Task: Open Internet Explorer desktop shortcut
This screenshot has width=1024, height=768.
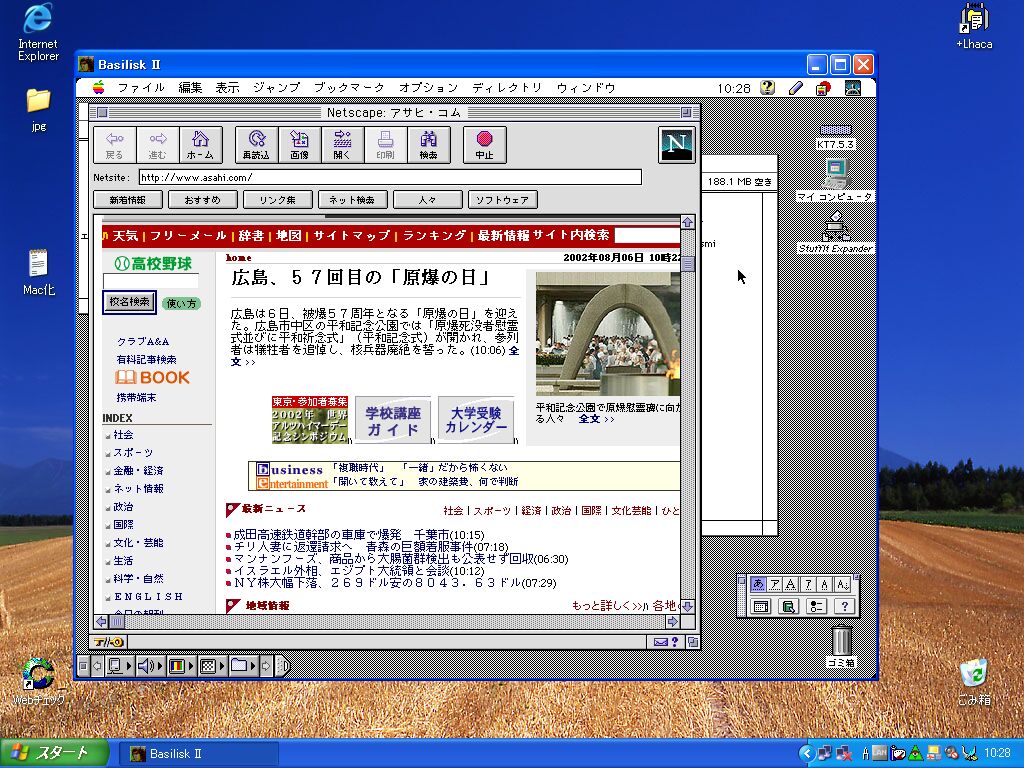Action: (38, 32)
